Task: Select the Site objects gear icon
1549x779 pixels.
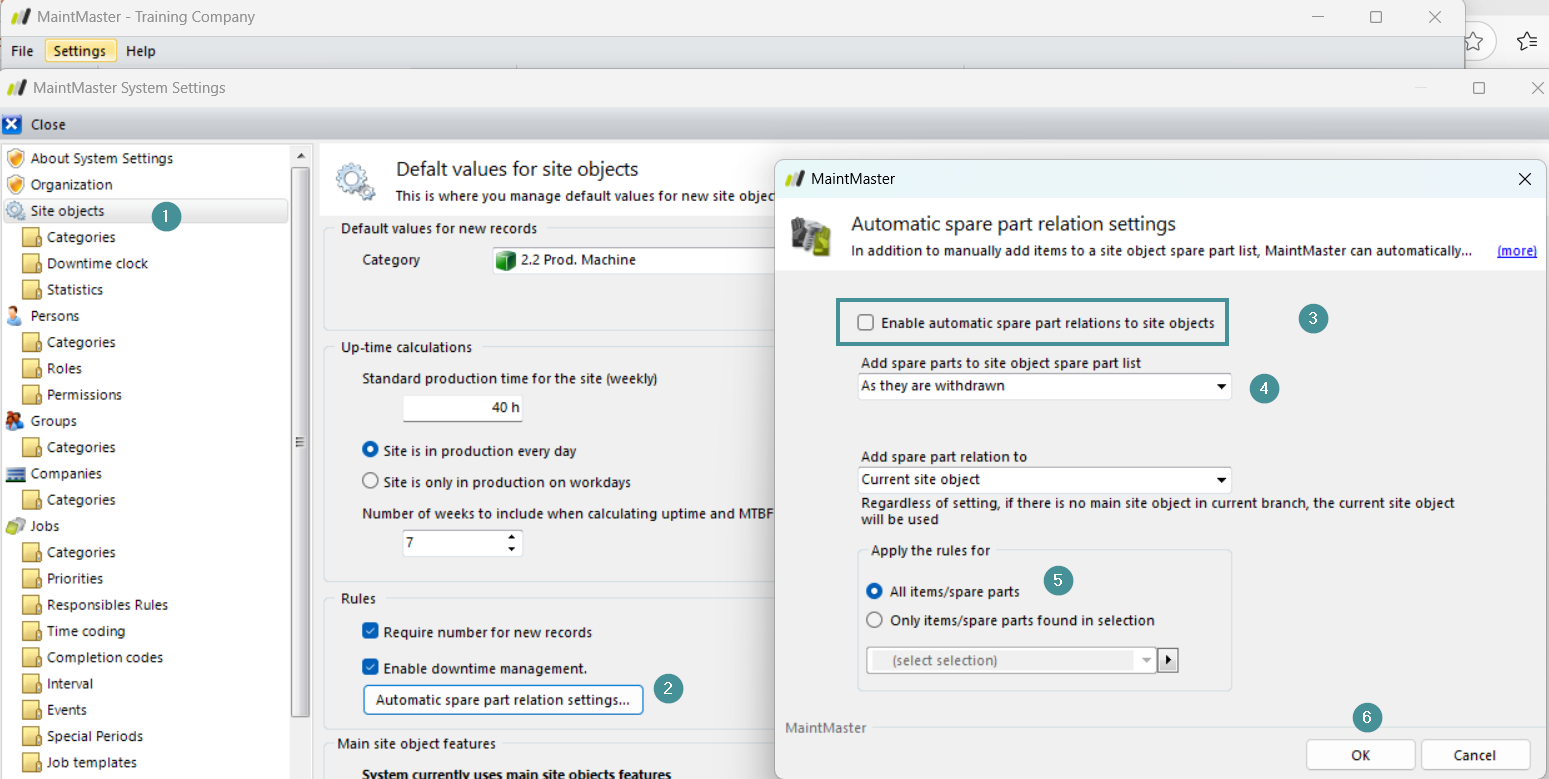Action: tap(15, 211)
